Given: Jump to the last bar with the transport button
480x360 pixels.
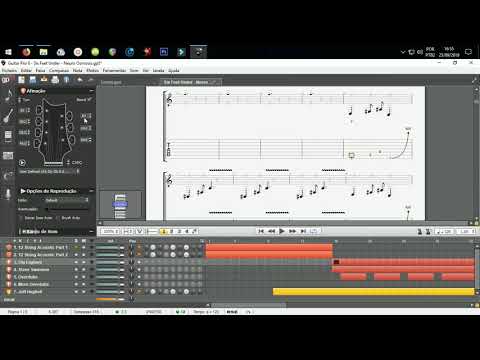Looking at the screenshot, I should pyautogui.click(x=303, y=231).
